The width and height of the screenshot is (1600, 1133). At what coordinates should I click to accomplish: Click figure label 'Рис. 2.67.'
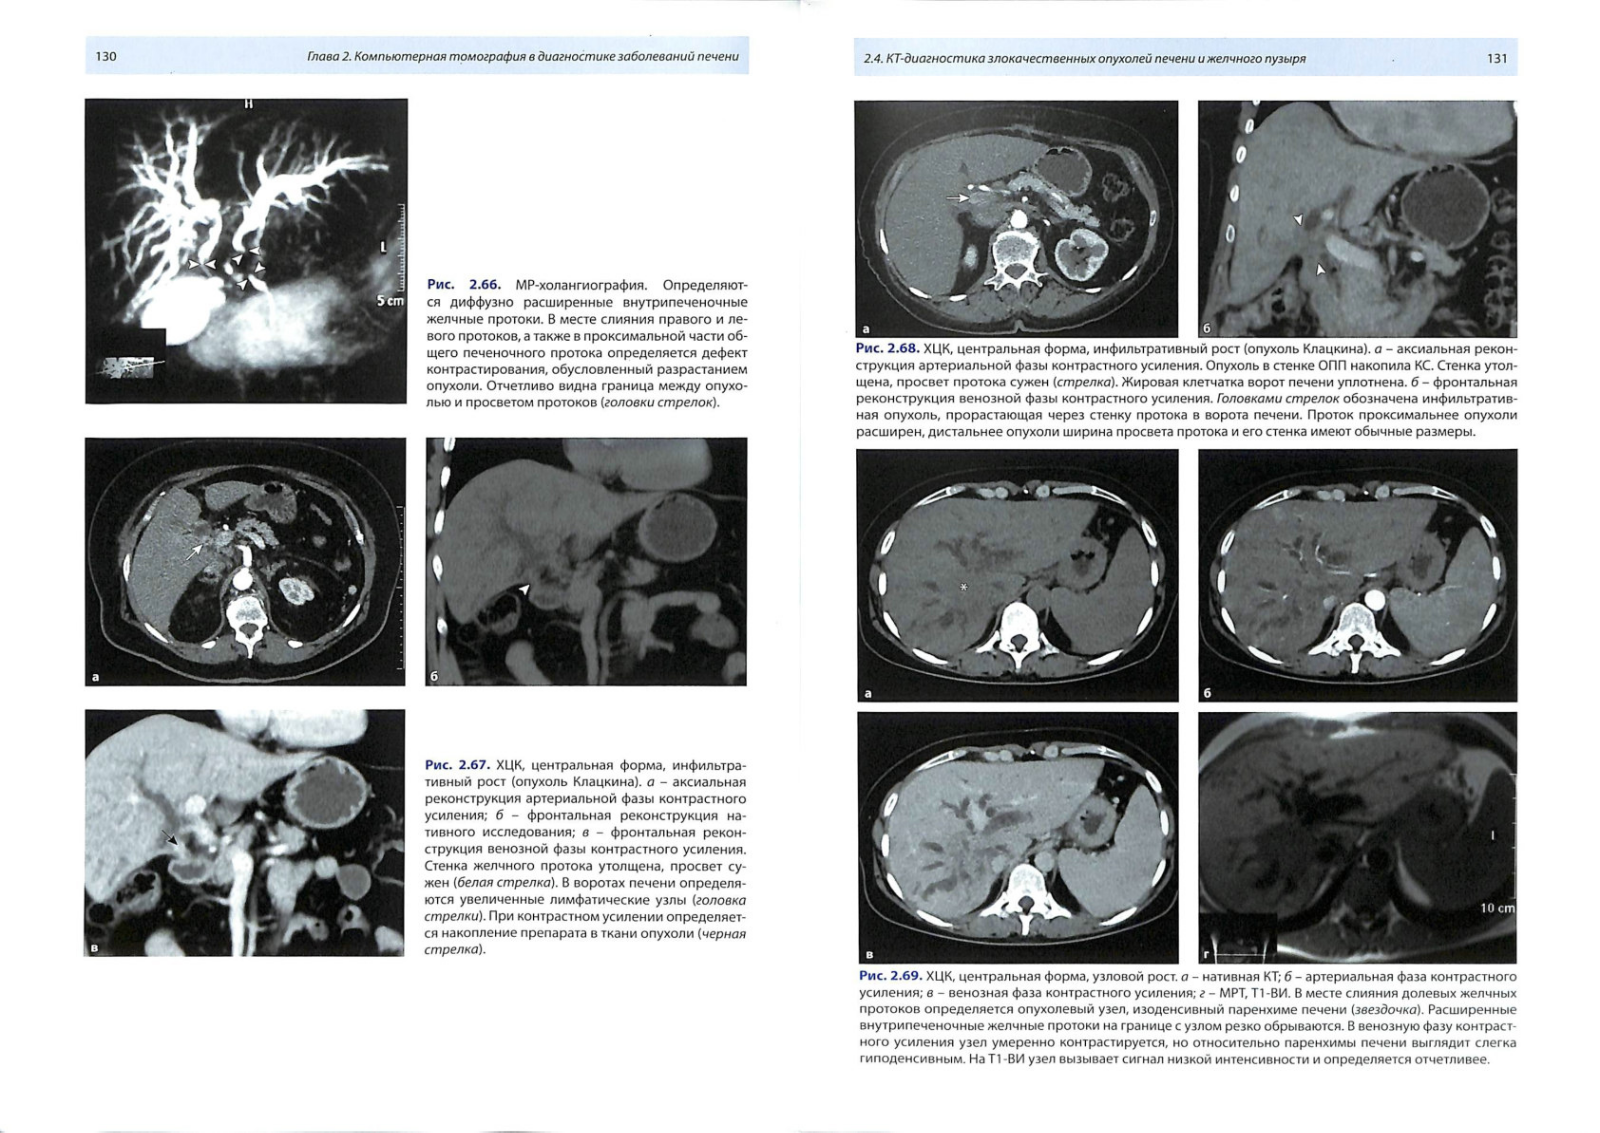(x=456, y=765)
